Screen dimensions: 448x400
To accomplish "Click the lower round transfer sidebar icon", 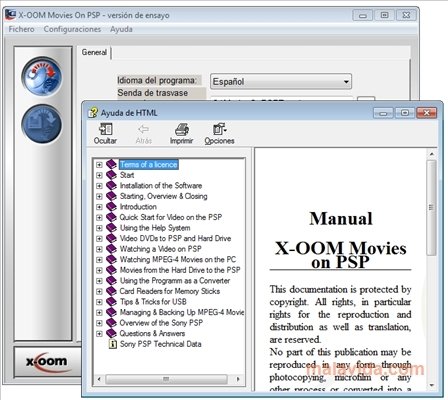I will tap(42, 124).
